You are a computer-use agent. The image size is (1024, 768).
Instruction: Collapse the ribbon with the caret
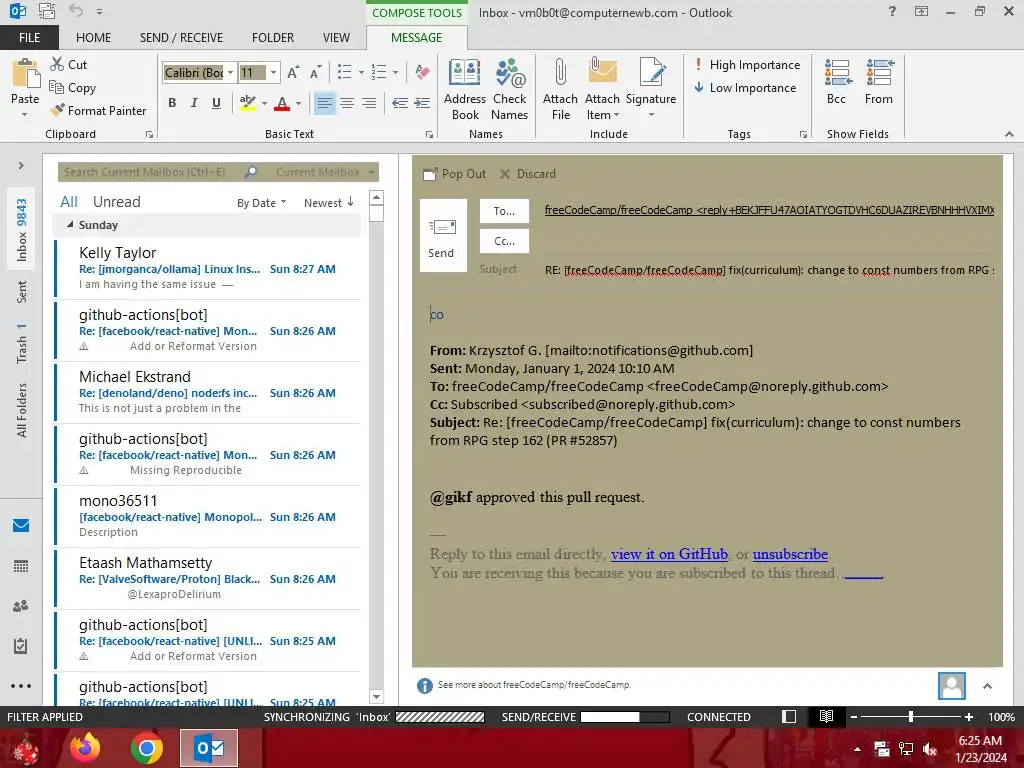(1009, 134)
